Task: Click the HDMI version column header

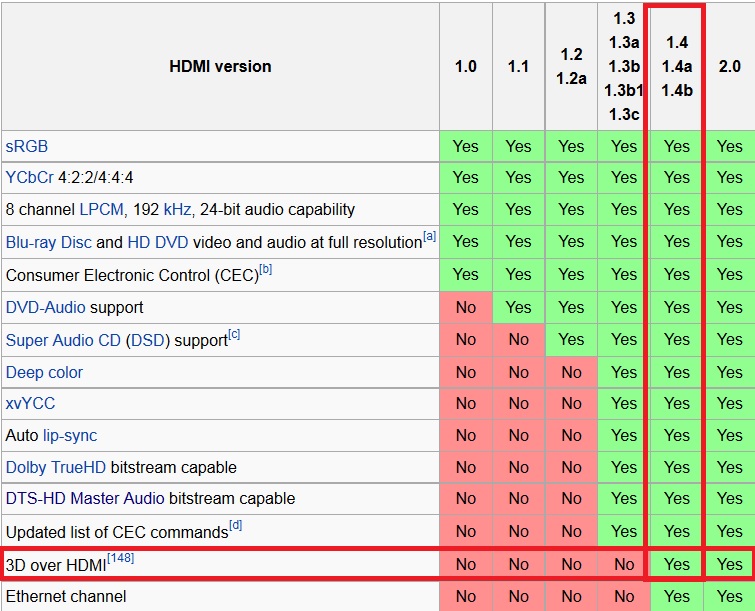Action: [x=220, y=67]
